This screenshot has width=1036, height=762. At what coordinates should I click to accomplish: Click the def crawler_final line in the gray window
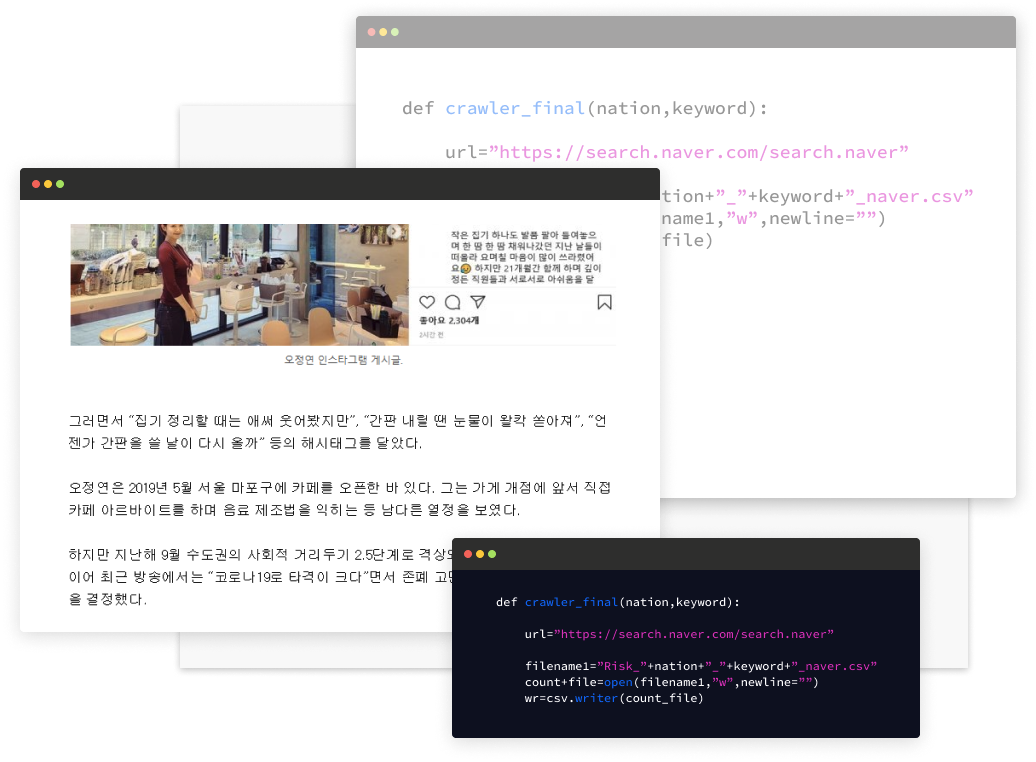pyautogui.click(x=585, y=108)
